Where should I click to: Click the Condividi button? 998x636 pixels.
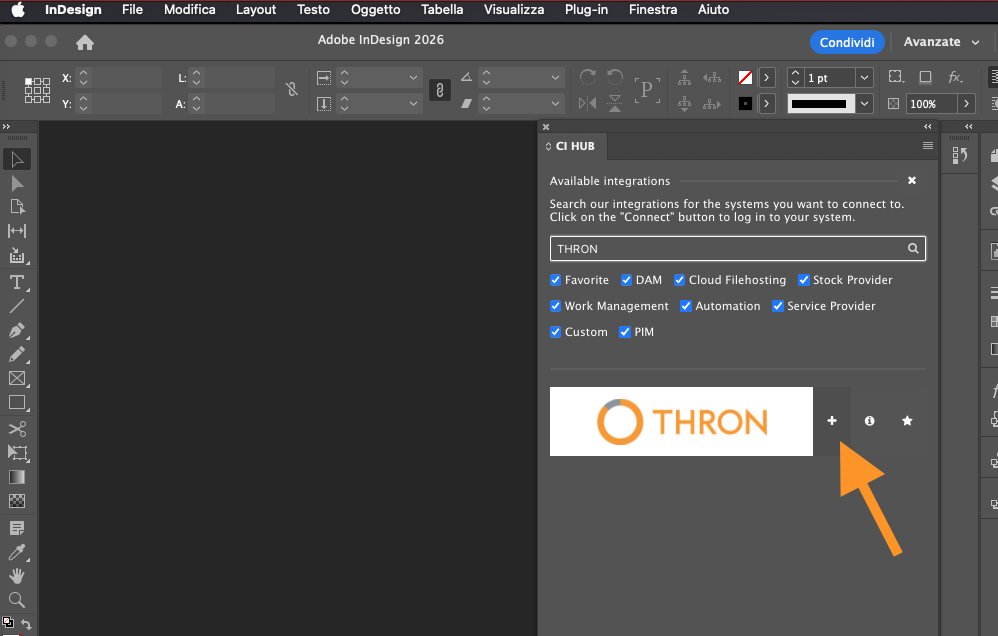[x=847, y=42]
